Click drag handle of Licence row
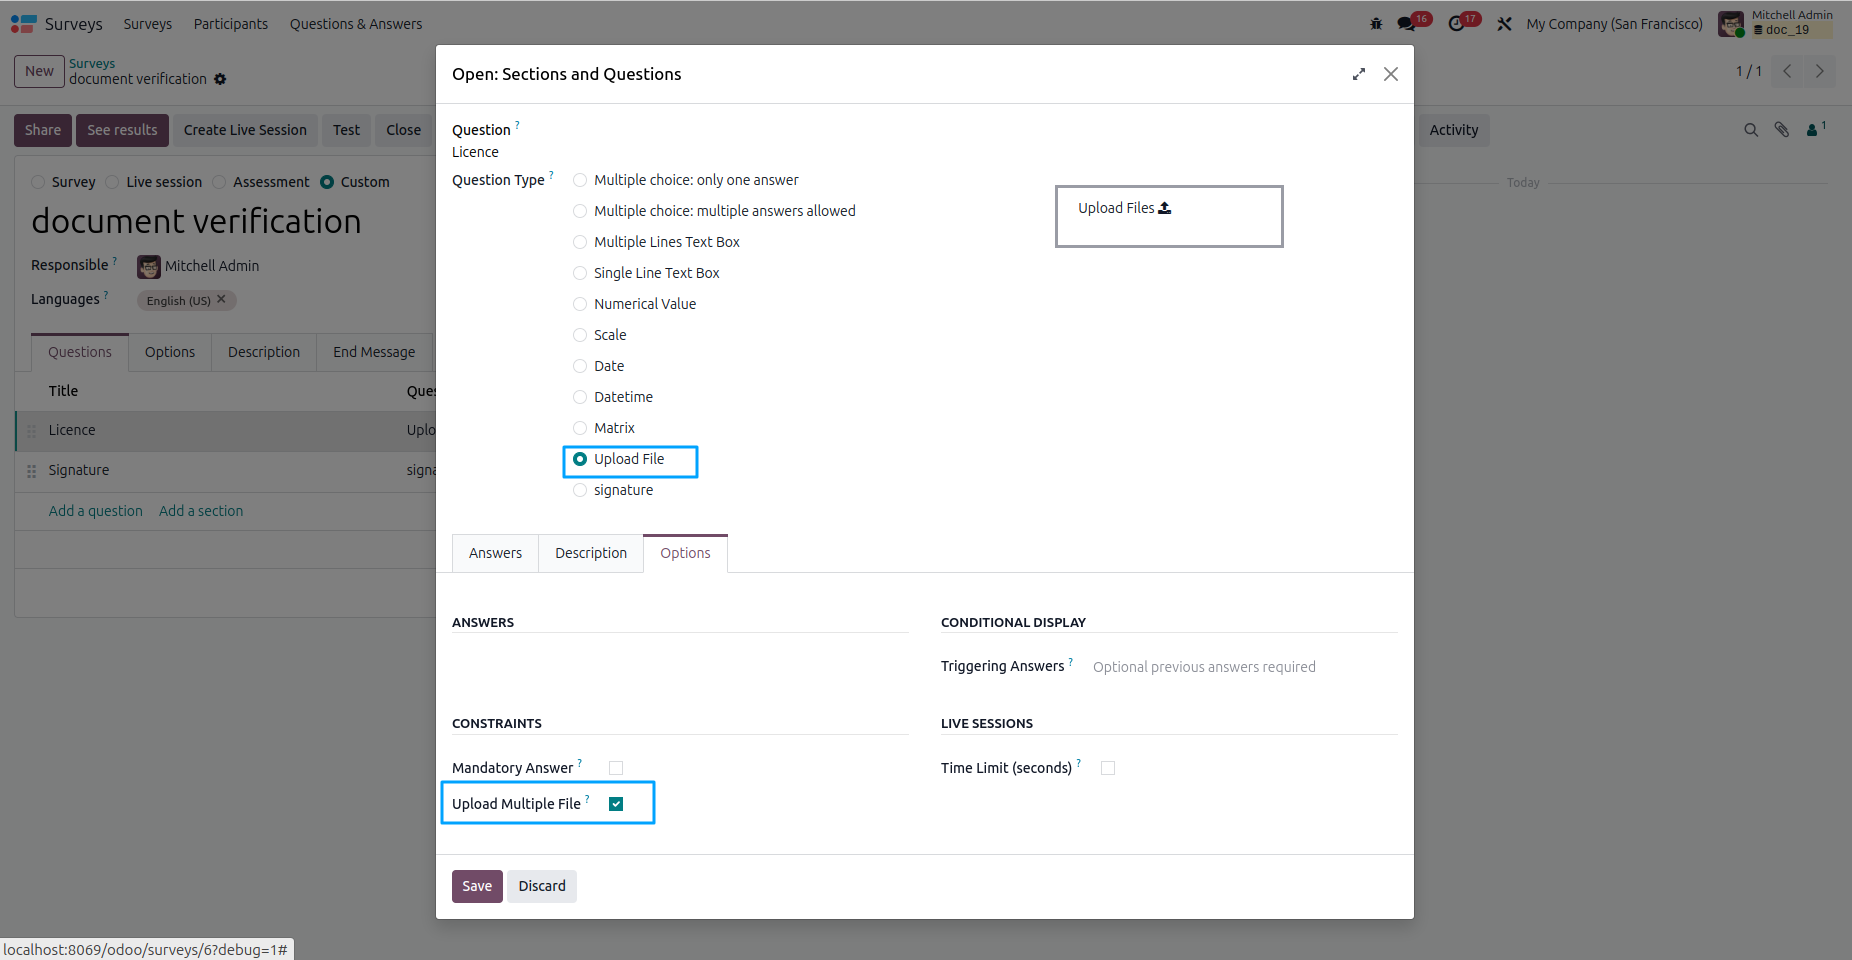 coord(31,431)
